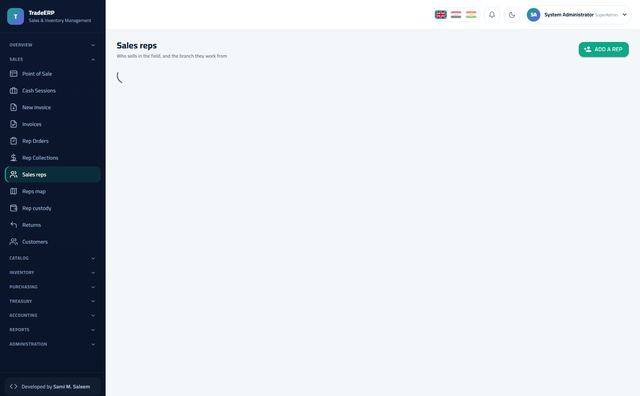The image size is (640, 396).
Task: Click the Customers users icon
Action: coord(13,241)
